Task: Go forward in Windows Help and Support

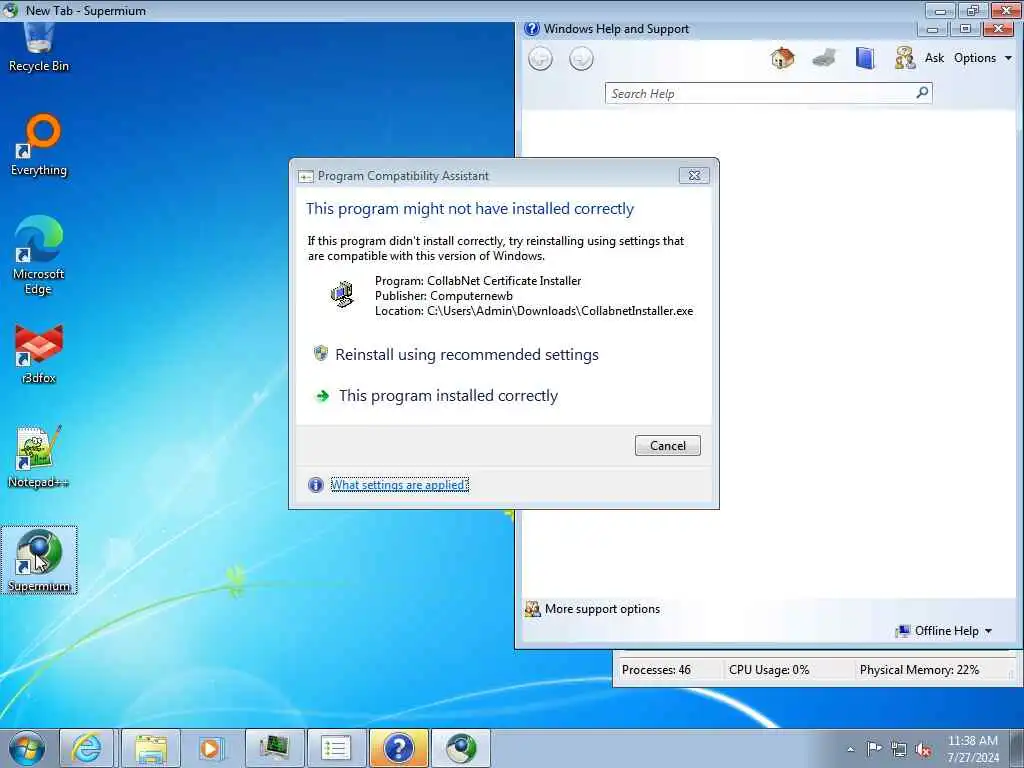Action: click(581, 59)
